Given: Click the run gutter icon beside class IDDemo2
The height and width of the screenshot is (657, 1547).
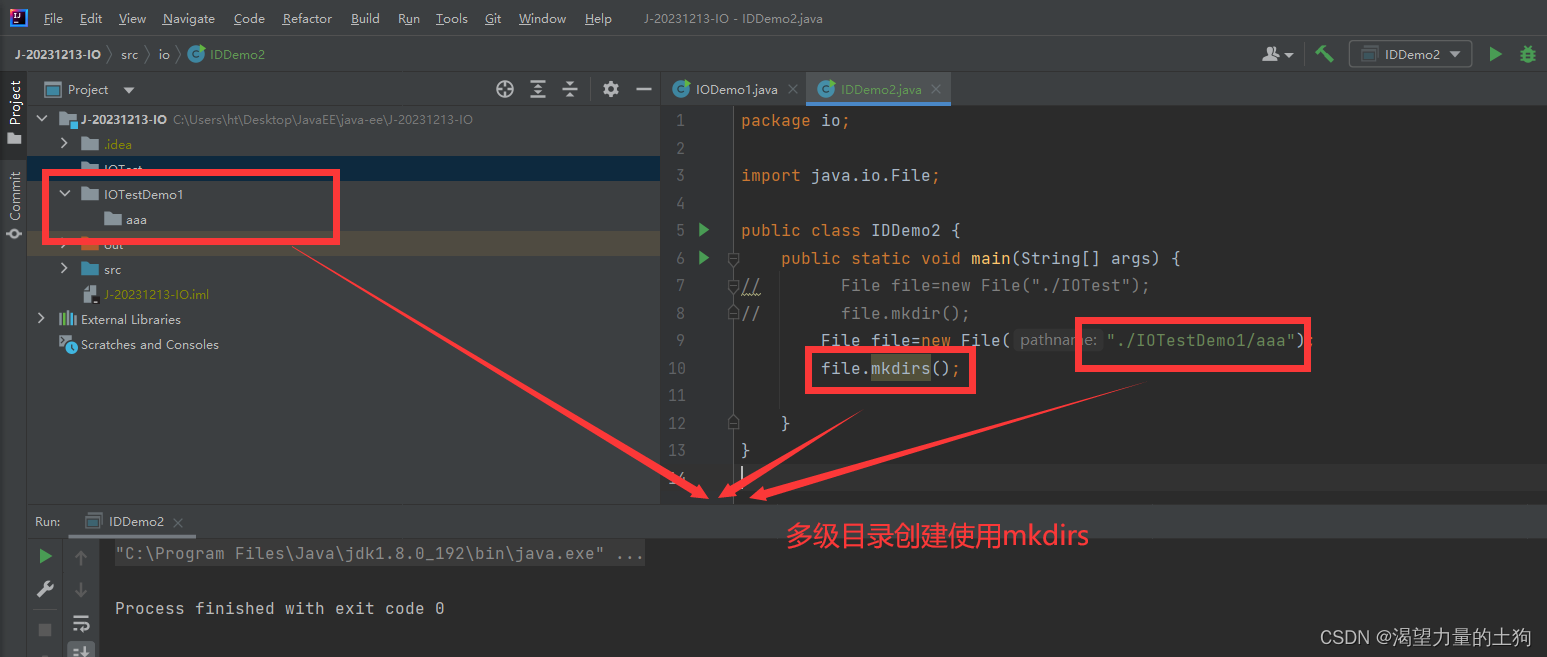Looking at the screenshot, I should point(704,230).
